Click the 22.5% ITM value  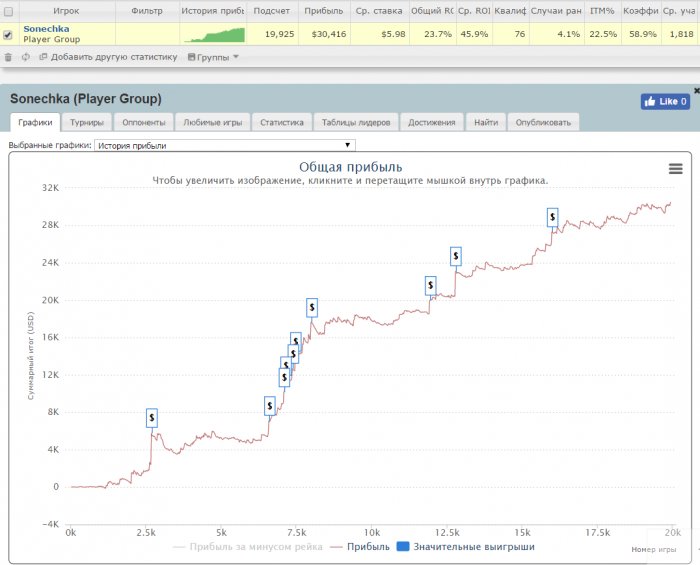coord(603,34)
